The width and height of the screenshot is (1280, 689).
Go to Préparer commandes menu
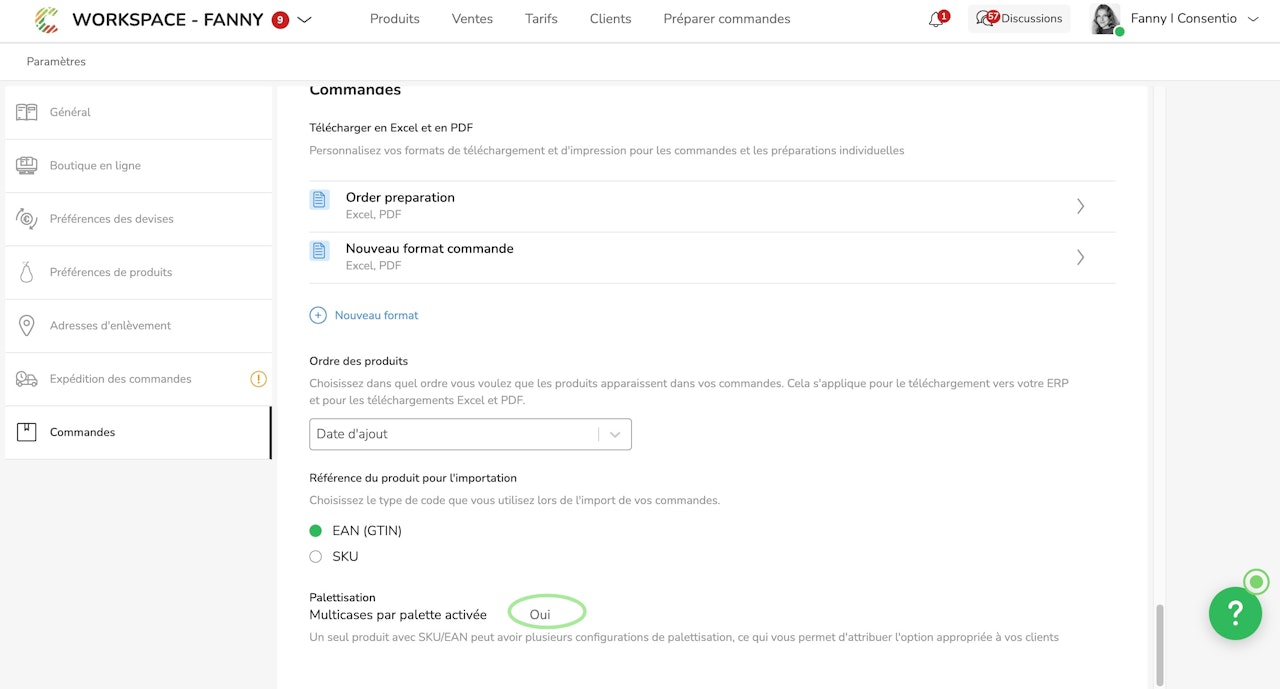pos(727,19)
